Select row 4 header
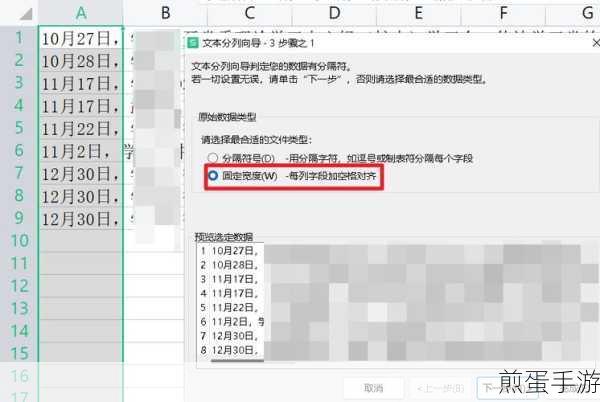This screenshot has height=402, width=600. coord(19,106)
